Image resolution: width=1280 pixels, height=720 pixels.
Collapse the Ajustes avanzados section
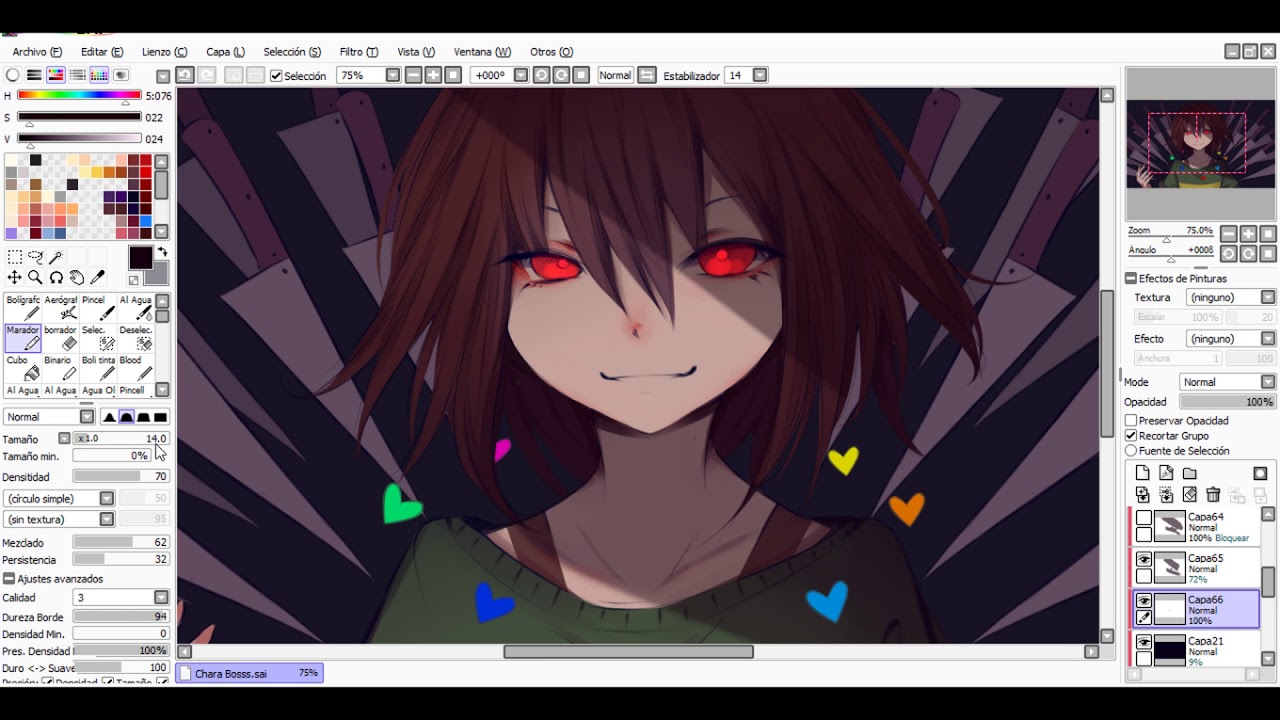tap(9, 579)
